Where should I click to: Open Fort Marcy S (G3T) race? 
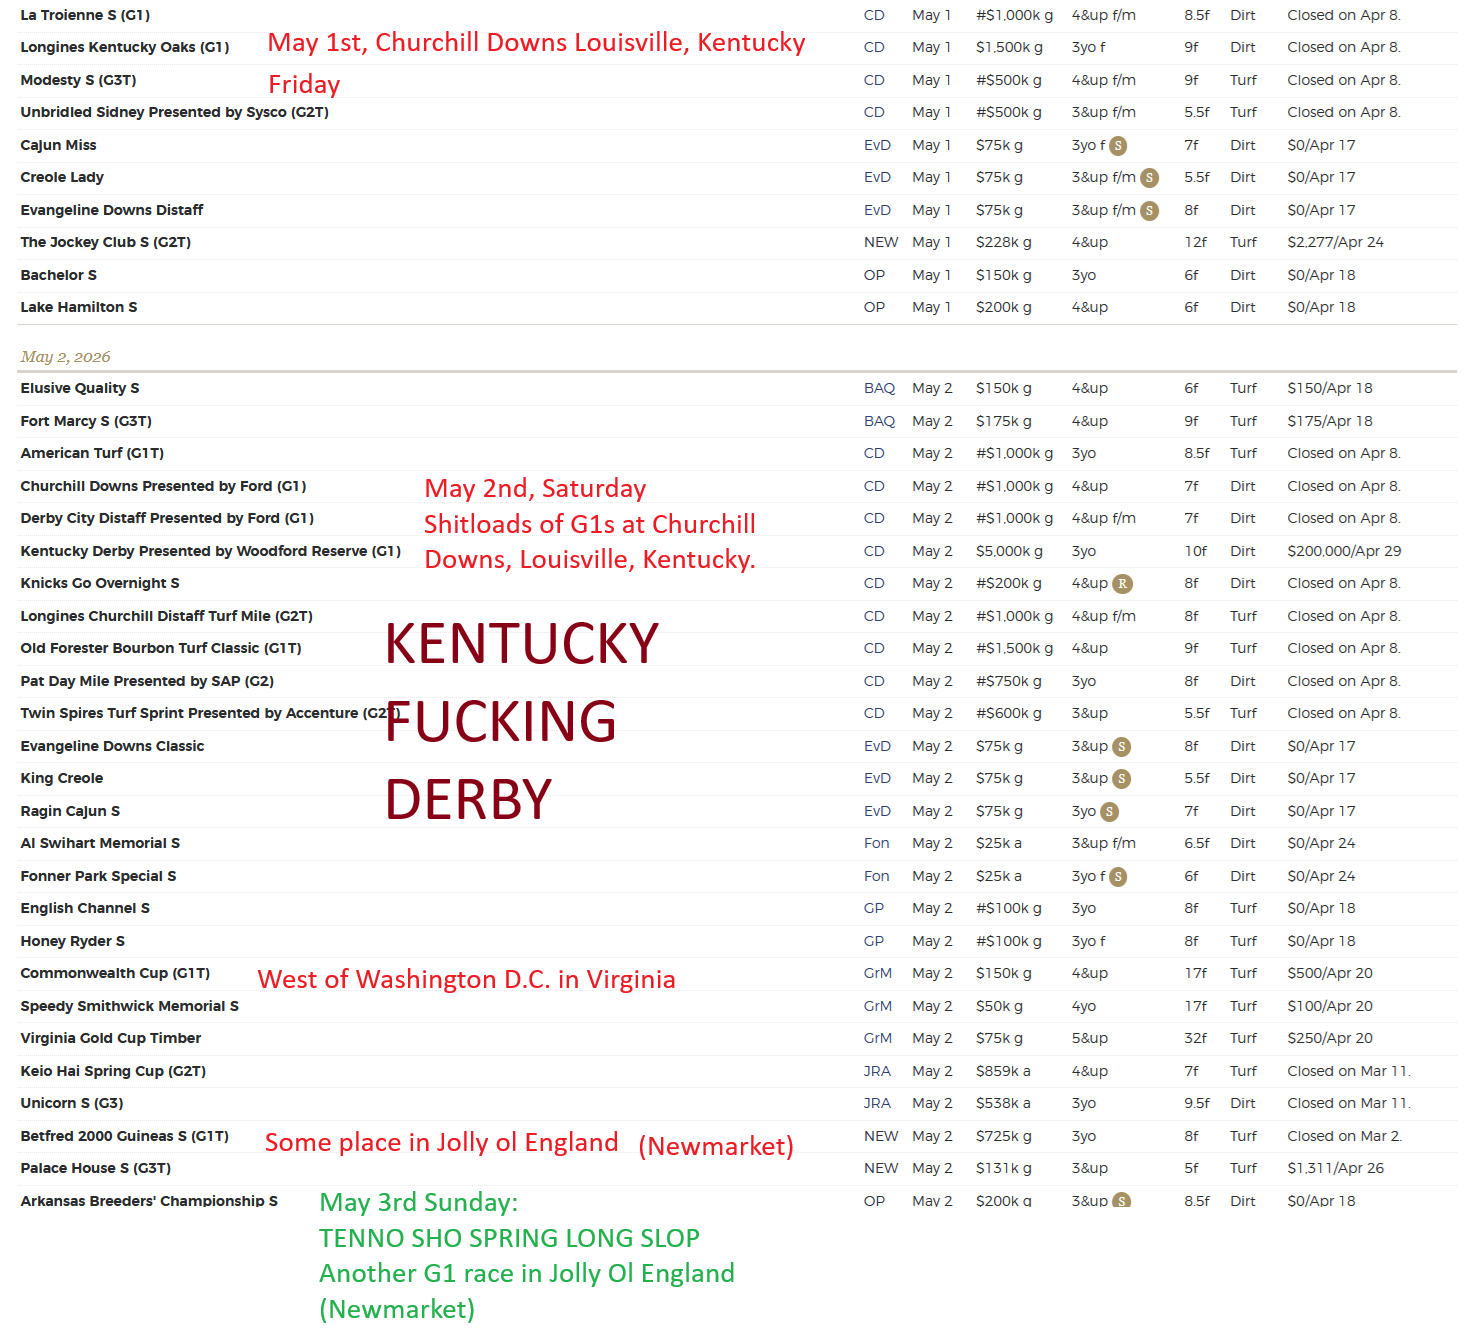[x=86, y=421]
